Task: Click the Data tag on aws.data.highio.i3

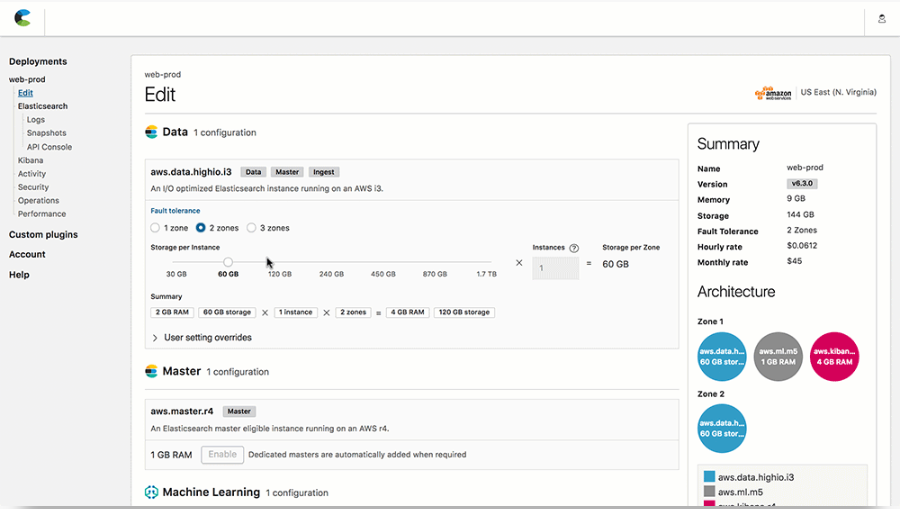Action: [x=253, y=172]
